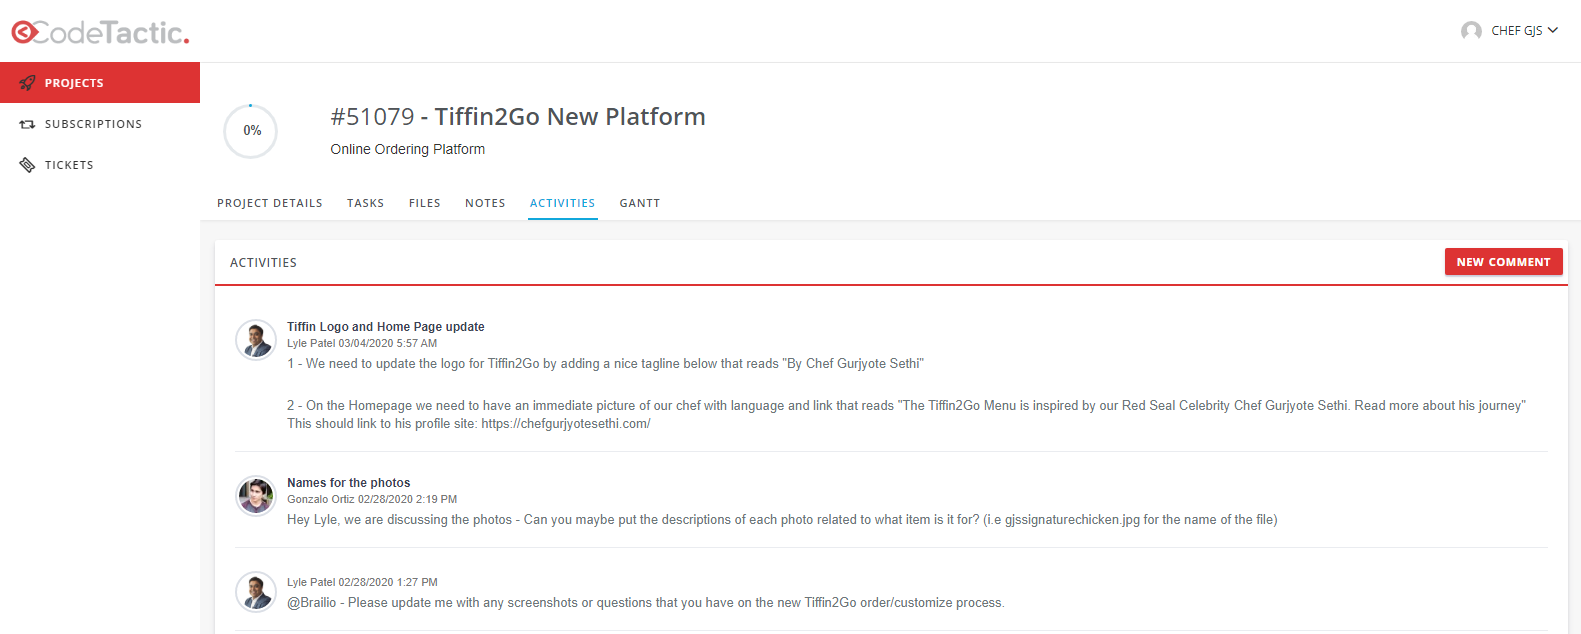
Task: Click the user avatar icon beside CHEF GJS
Action: (x=1471, y=31)
